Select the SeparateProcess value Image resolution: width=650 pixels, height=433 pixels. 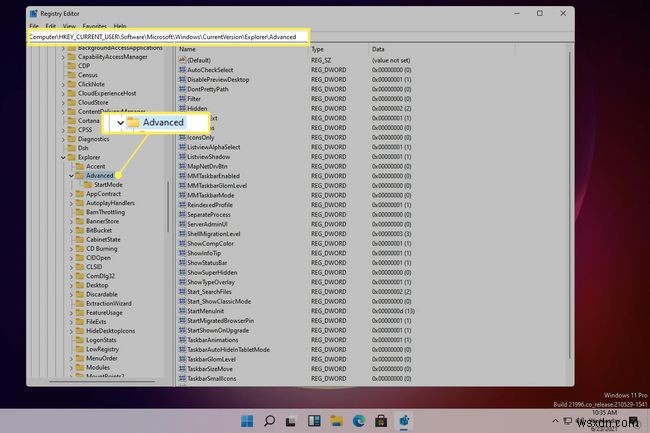point(209,215)
